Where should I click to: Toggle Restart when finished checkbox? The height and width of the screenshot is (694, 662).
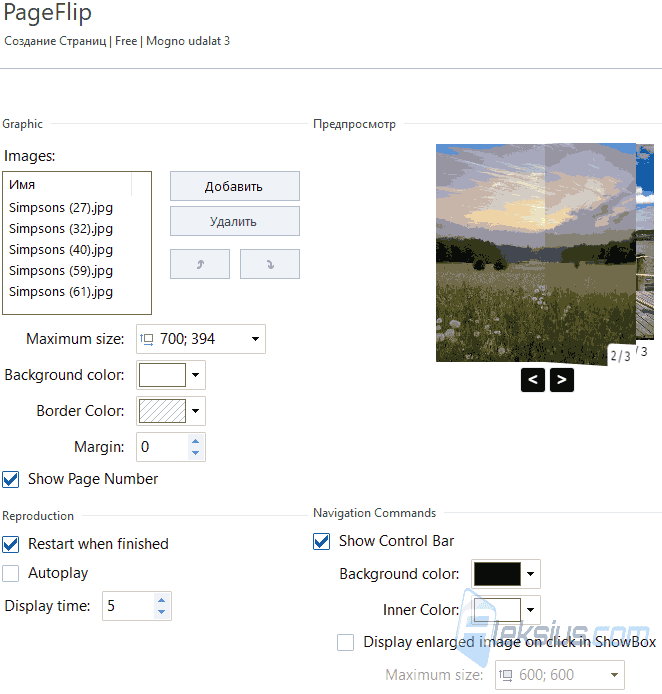coord(11,544)
